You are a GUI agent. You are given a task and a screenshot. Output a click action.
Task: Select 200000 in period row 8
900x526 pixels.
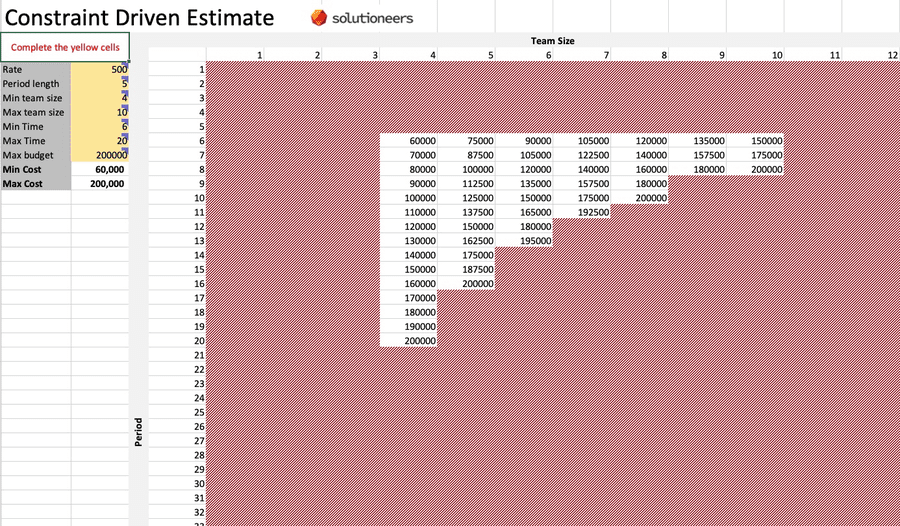pos(755,169)
